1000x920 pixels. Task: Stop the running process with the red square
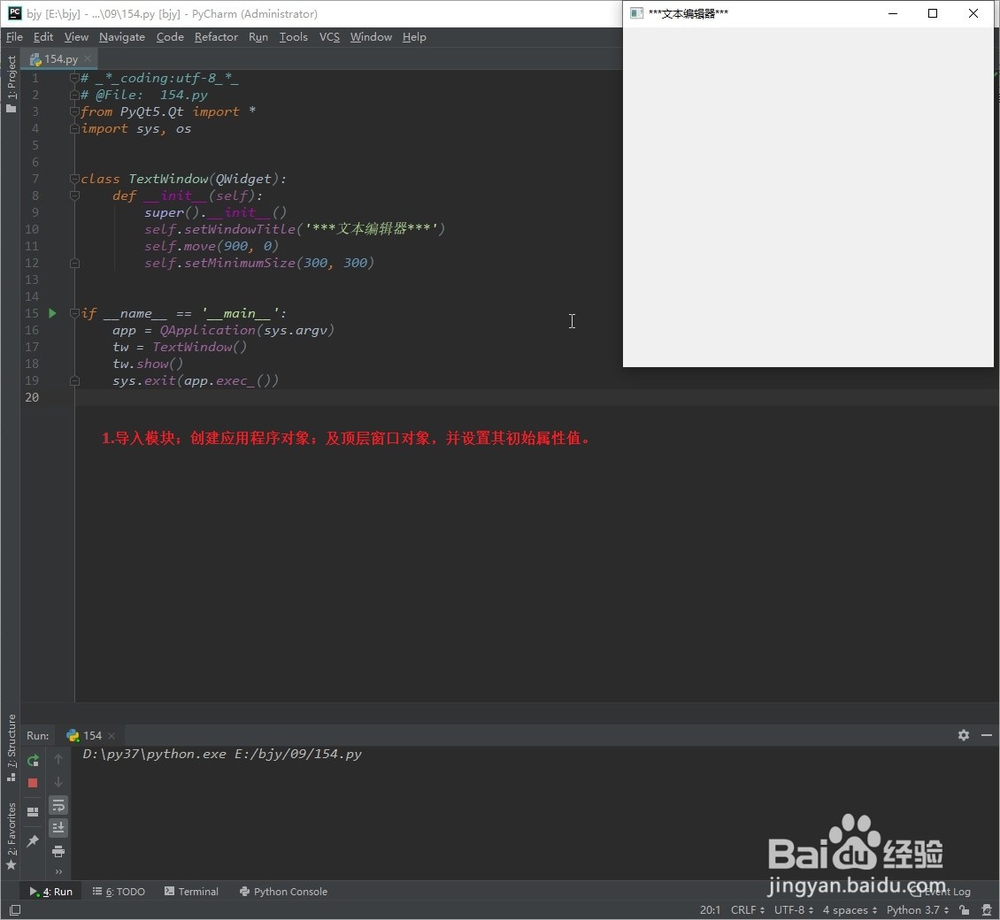pos(33,783)
